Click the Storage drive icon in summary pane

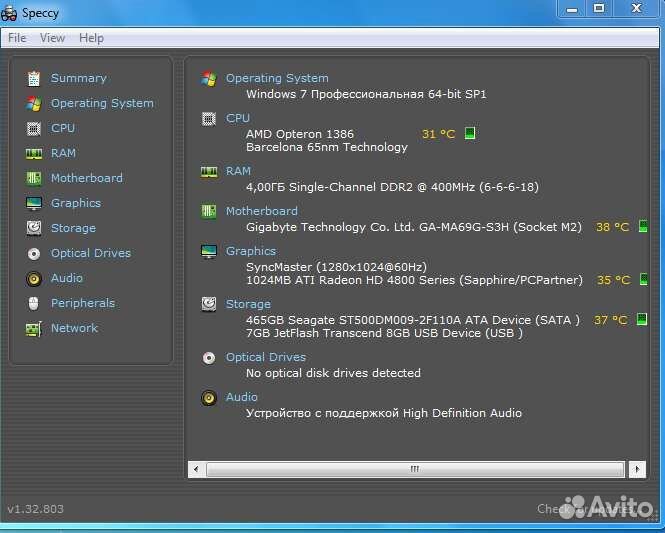[x=209, y=304]
